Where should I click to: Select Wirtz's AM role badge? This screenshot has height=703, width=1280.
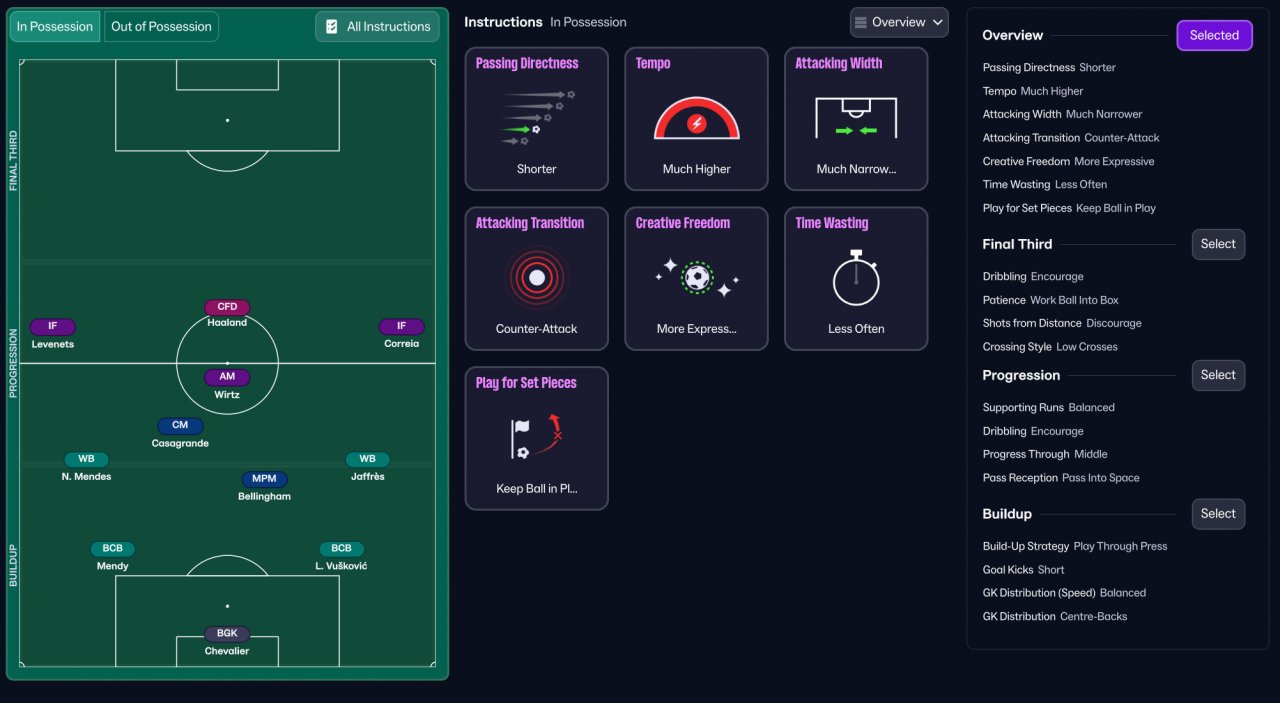coord(227,378)
